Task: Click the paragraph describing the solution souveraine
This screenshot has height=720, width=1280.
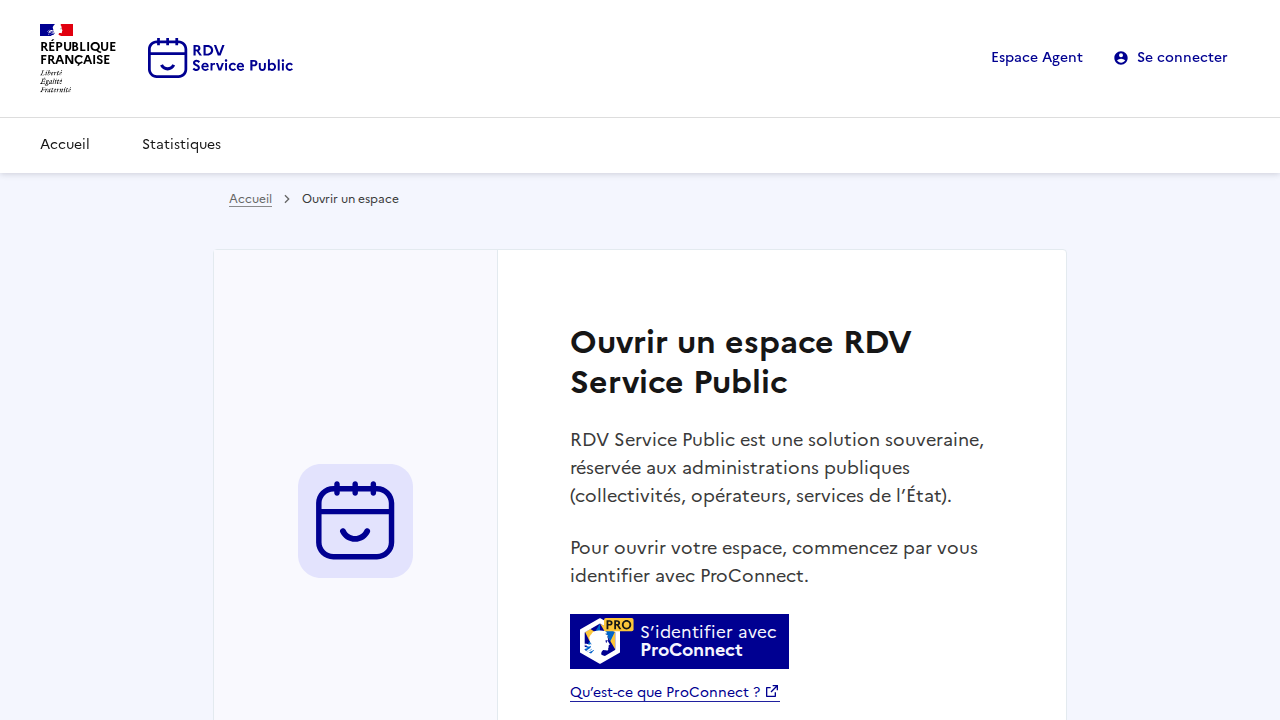Action: click(x=776, y=468)
